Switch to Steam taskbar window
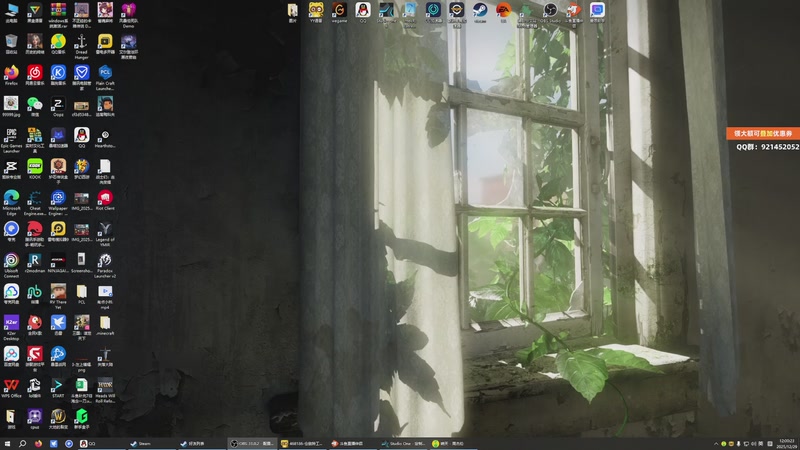Screen dimensions: 800x450 pyautogui.click(x=151, y=444)
